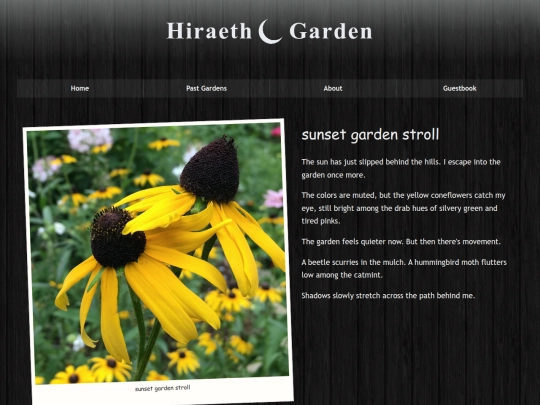Click the photo caption 'sunset garden stroll'
This screenshot has width=540, height=405.
pos(163,388)
